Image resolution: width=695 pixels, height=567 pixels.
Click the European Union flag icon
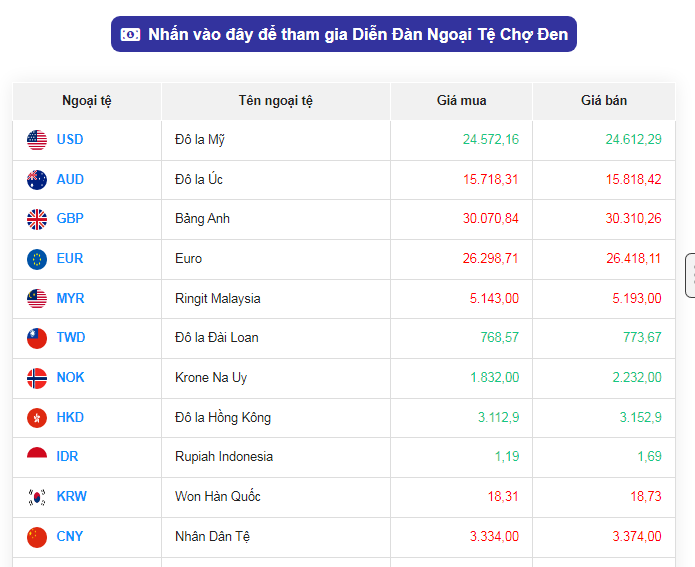tap(37, 259)
